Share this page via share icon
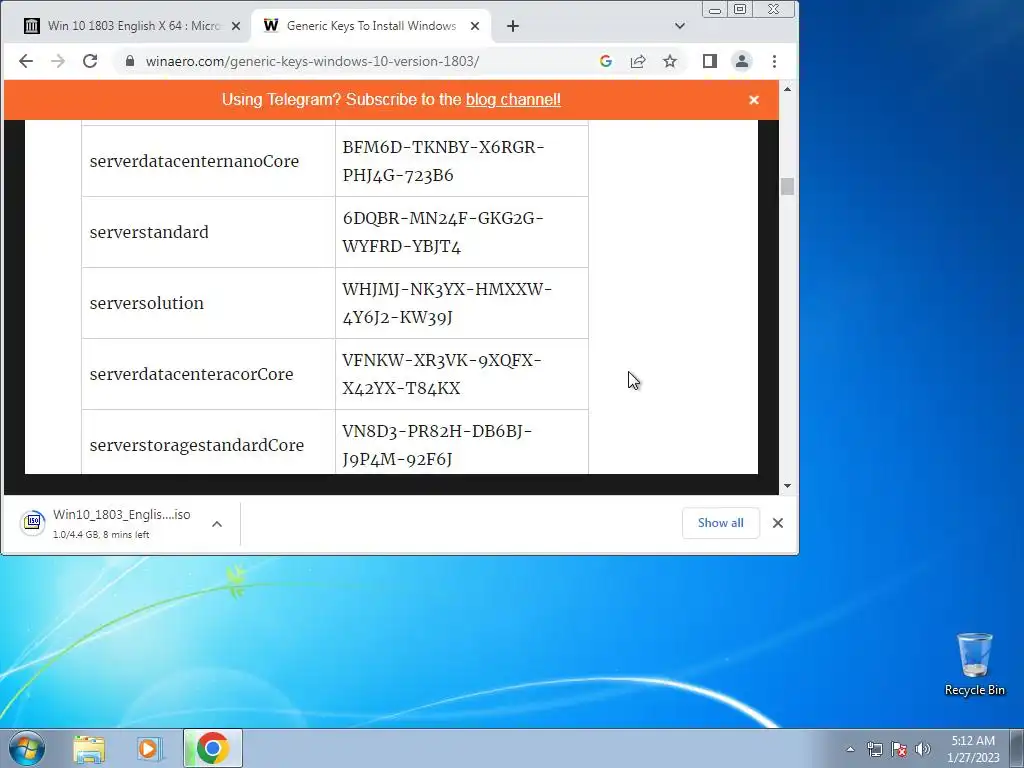Image resolution: width=1024 pixels, height=768 pixels. click(x=638, y=61)
